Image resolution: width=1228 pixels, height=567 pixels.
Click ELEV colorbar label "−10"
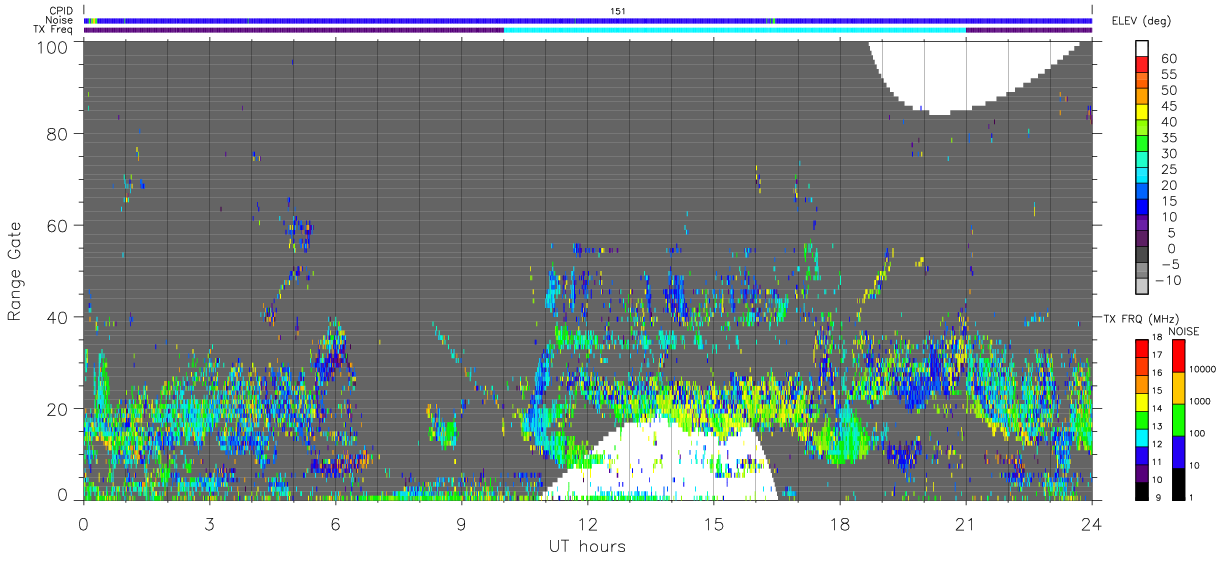coord(1166,280)
